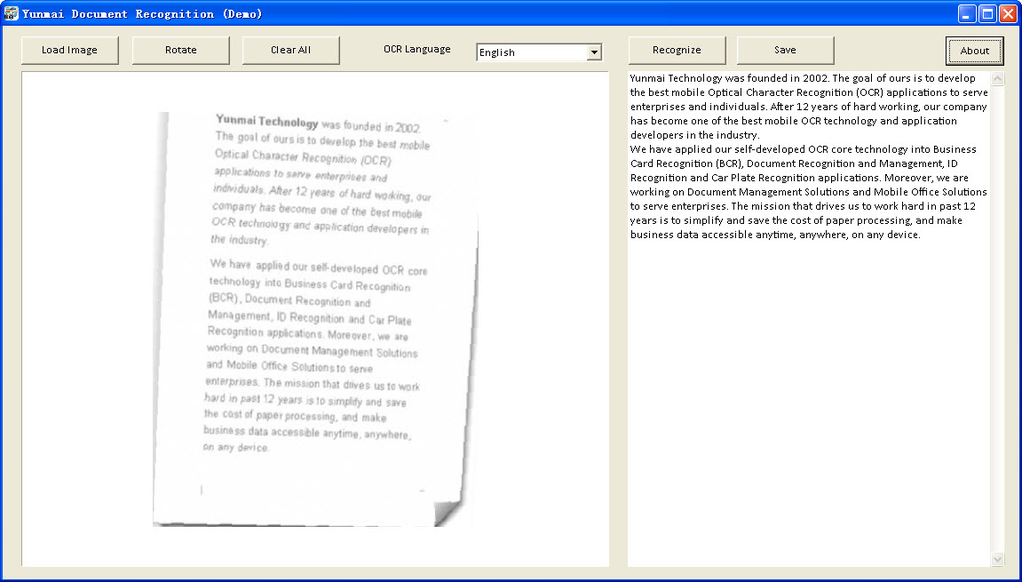Screen dimensions: 1022x582
Task: Click the up arrow of the text scrollbar
Action: click(x=997, y=79)
